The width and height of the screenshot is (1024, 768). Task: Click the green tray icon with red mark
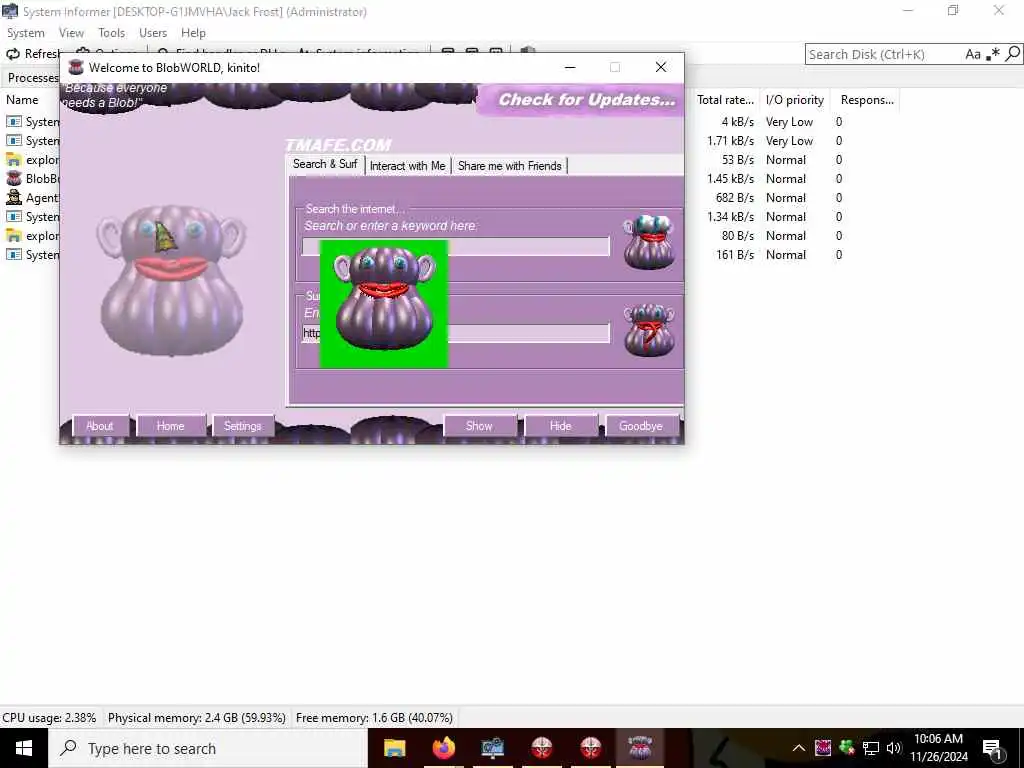[x=847, y=748]
